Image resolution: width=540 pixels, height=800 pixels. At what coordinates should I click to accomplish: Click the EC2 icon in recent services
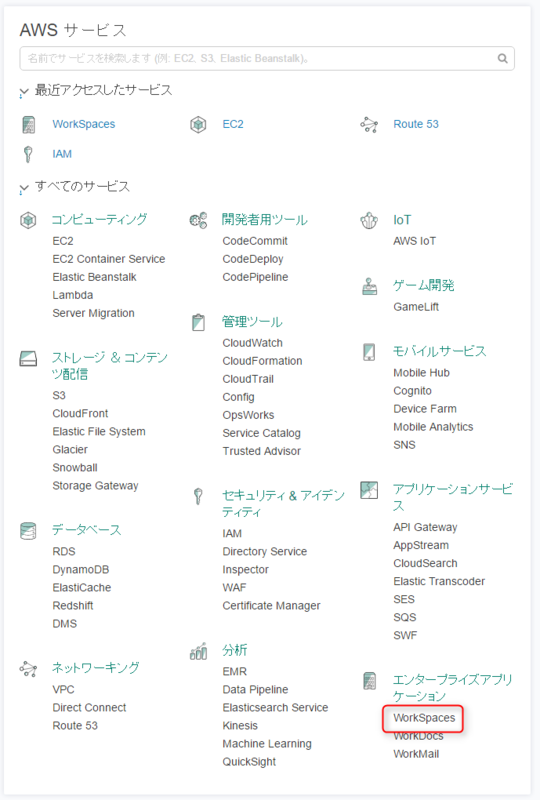(198, 124)
